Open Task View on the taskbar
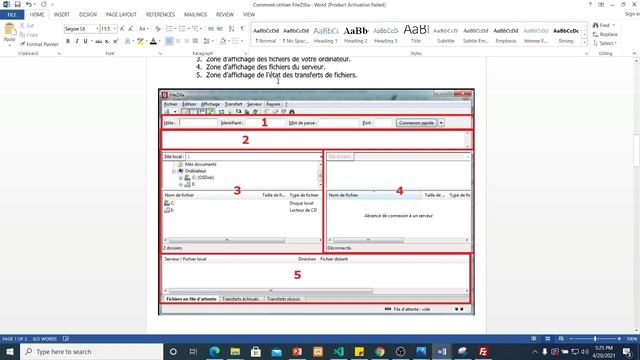This screenshot has height=360, width=640. pos(193,351)
